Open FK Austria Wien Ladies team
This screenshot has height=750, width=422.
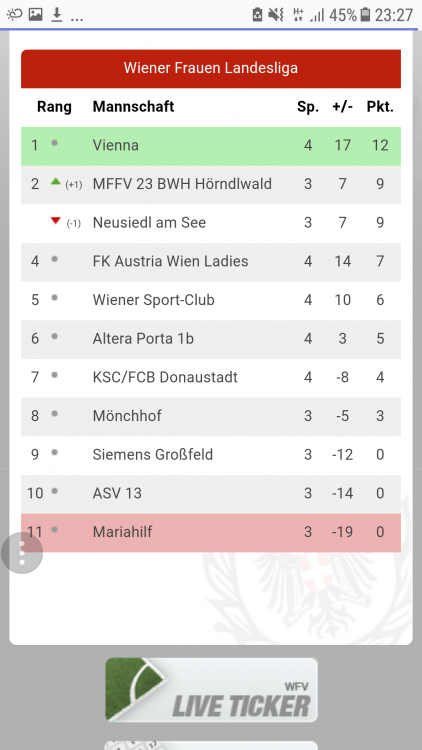pos(211,262)
